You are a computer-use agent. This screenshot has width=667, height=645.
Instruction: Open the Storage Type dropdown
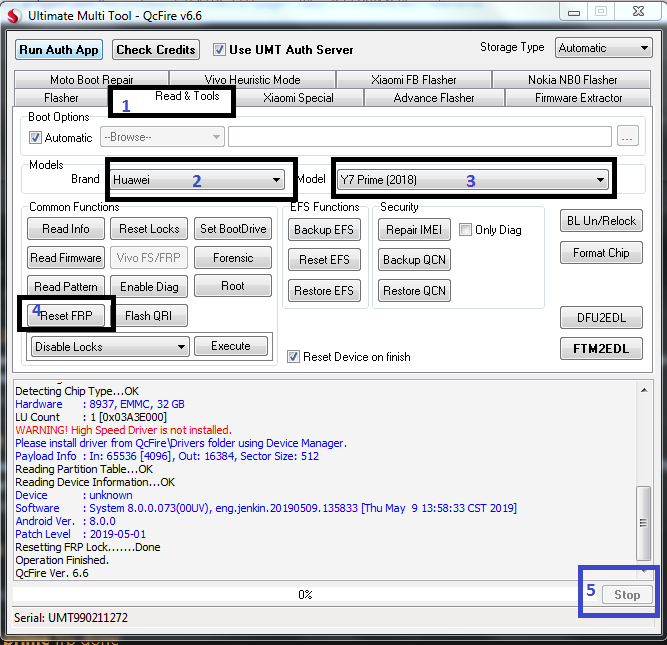coord(603,48)
